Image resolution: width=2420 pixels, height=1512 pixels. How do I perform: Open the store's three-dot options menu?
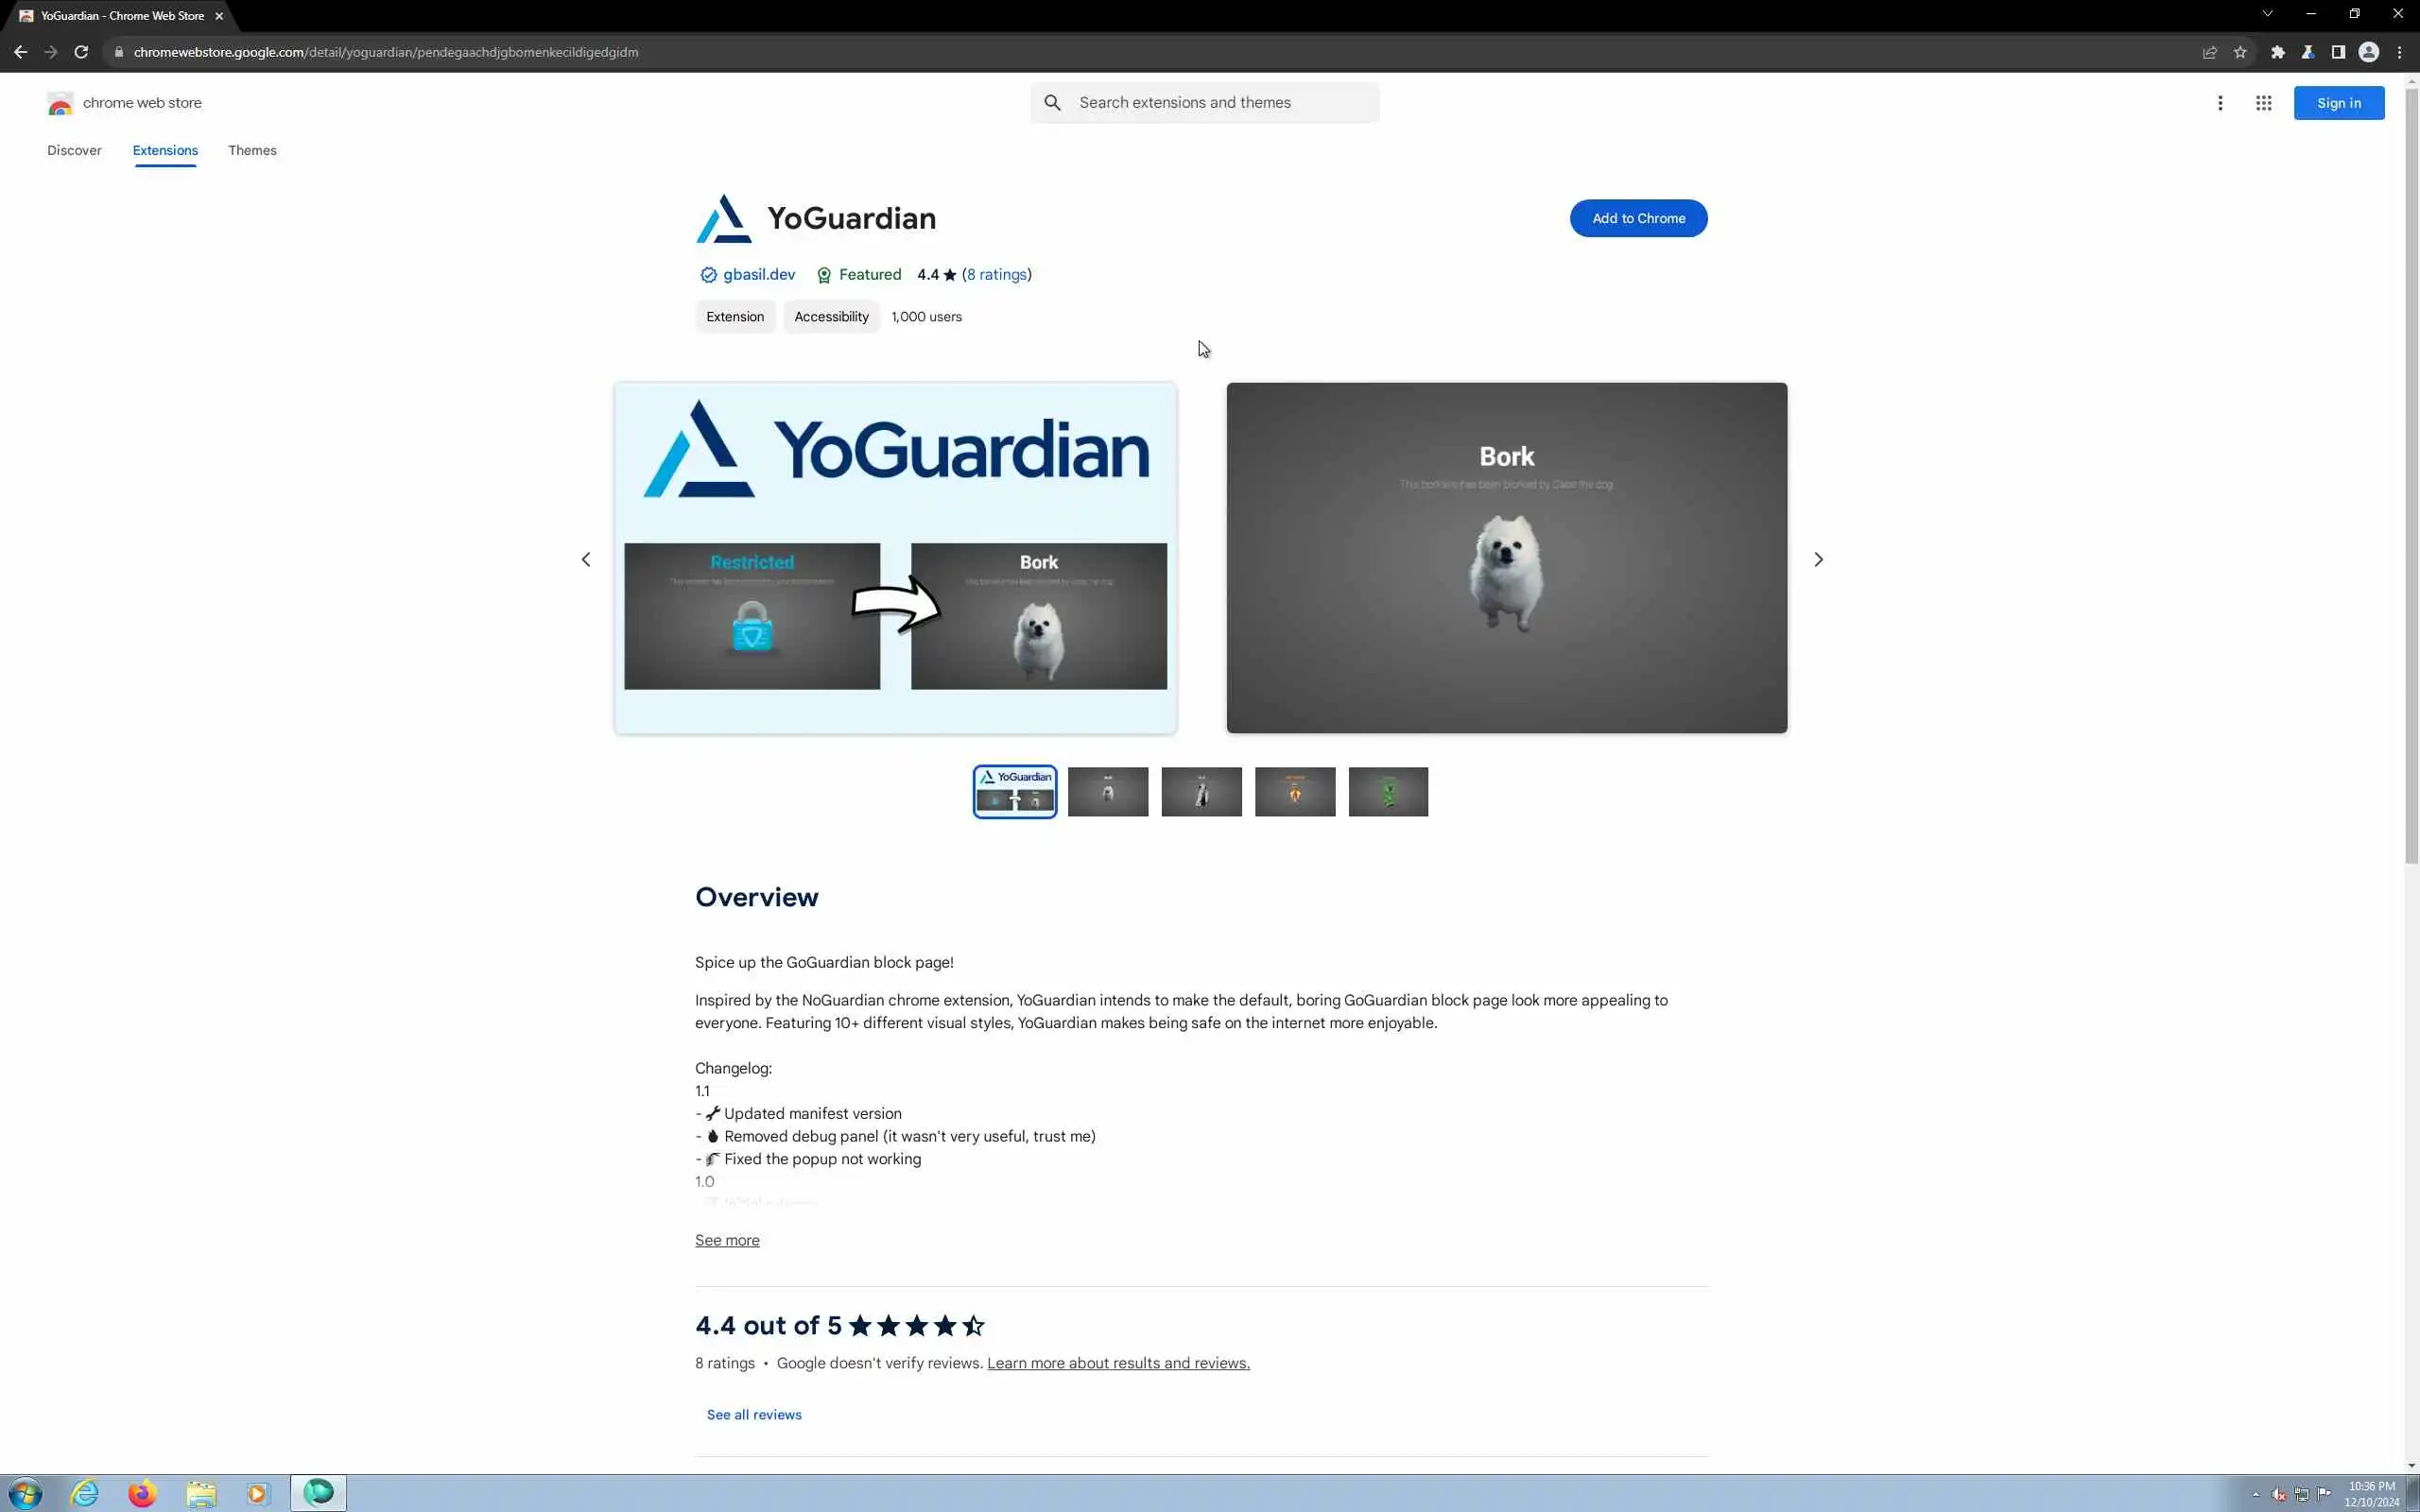(2219, 103)
